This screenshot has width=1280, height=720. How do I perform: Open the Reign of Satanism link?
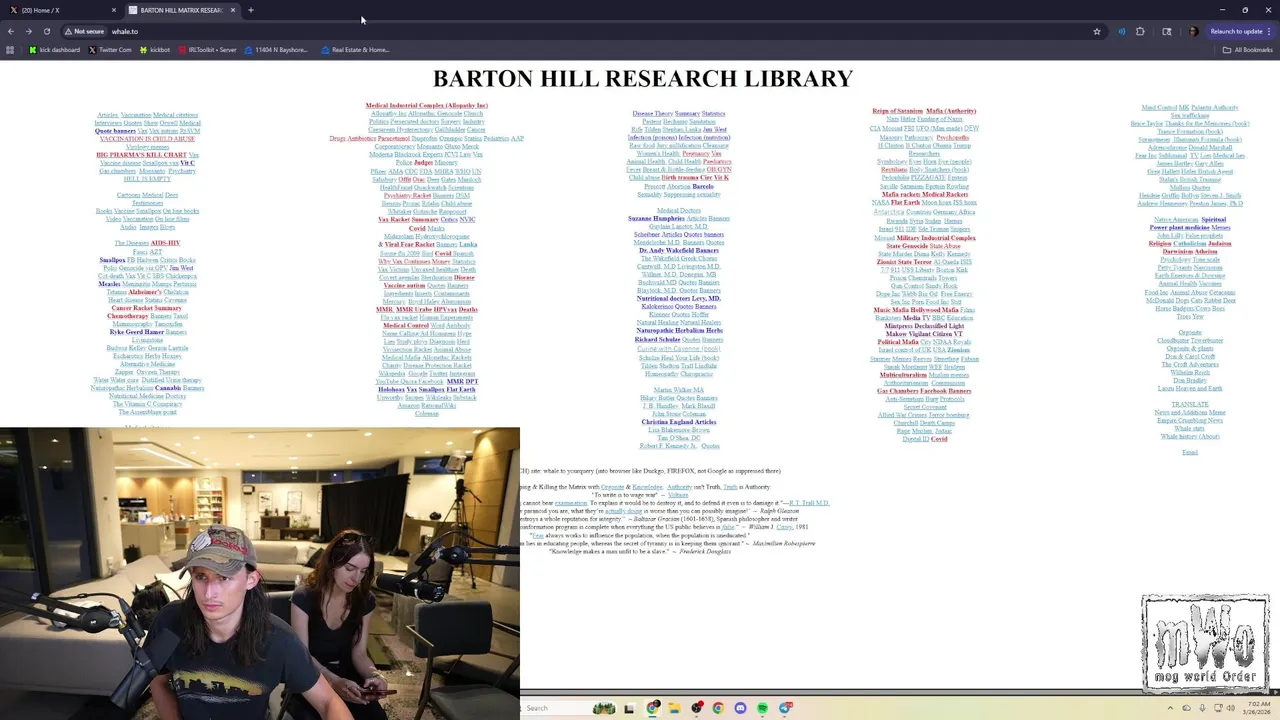(x=897, y=111)
